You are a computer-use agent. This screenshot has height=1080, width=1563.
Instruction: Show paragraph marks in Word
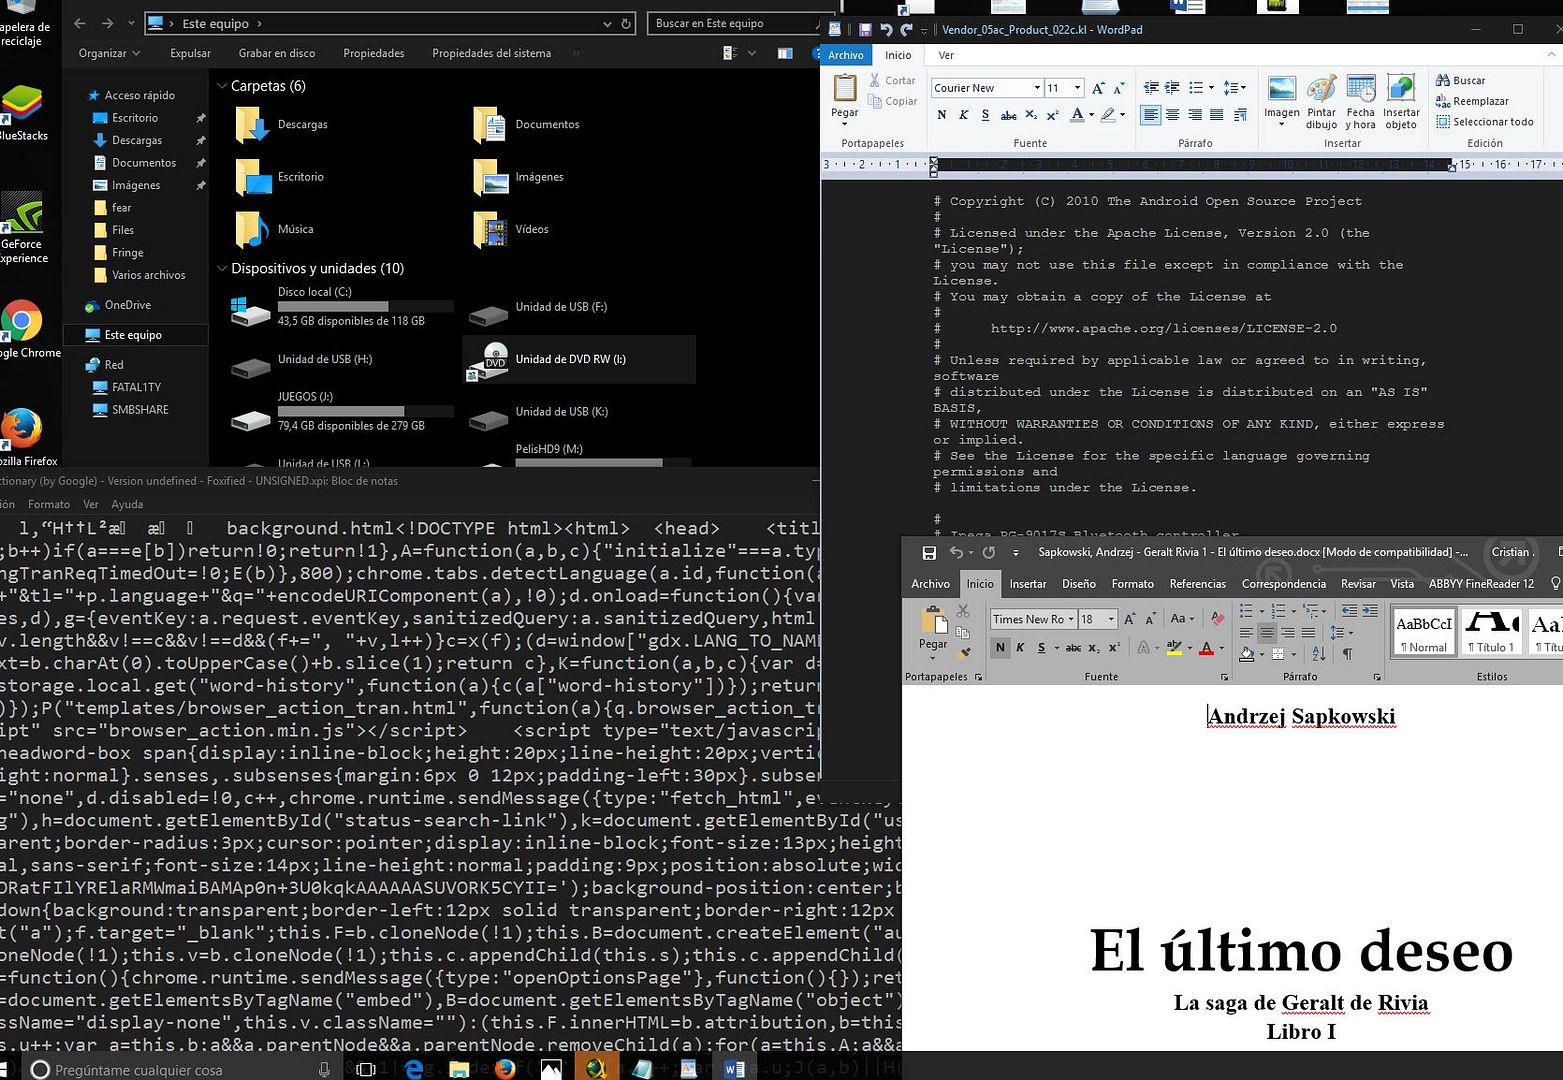click(x=1348, y=654)
